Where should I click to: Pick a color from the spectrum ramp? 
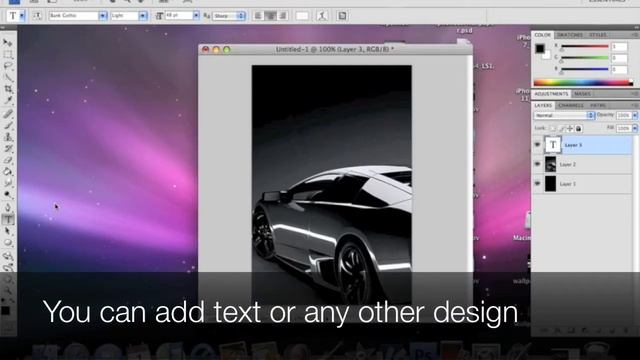click(583, 82)
